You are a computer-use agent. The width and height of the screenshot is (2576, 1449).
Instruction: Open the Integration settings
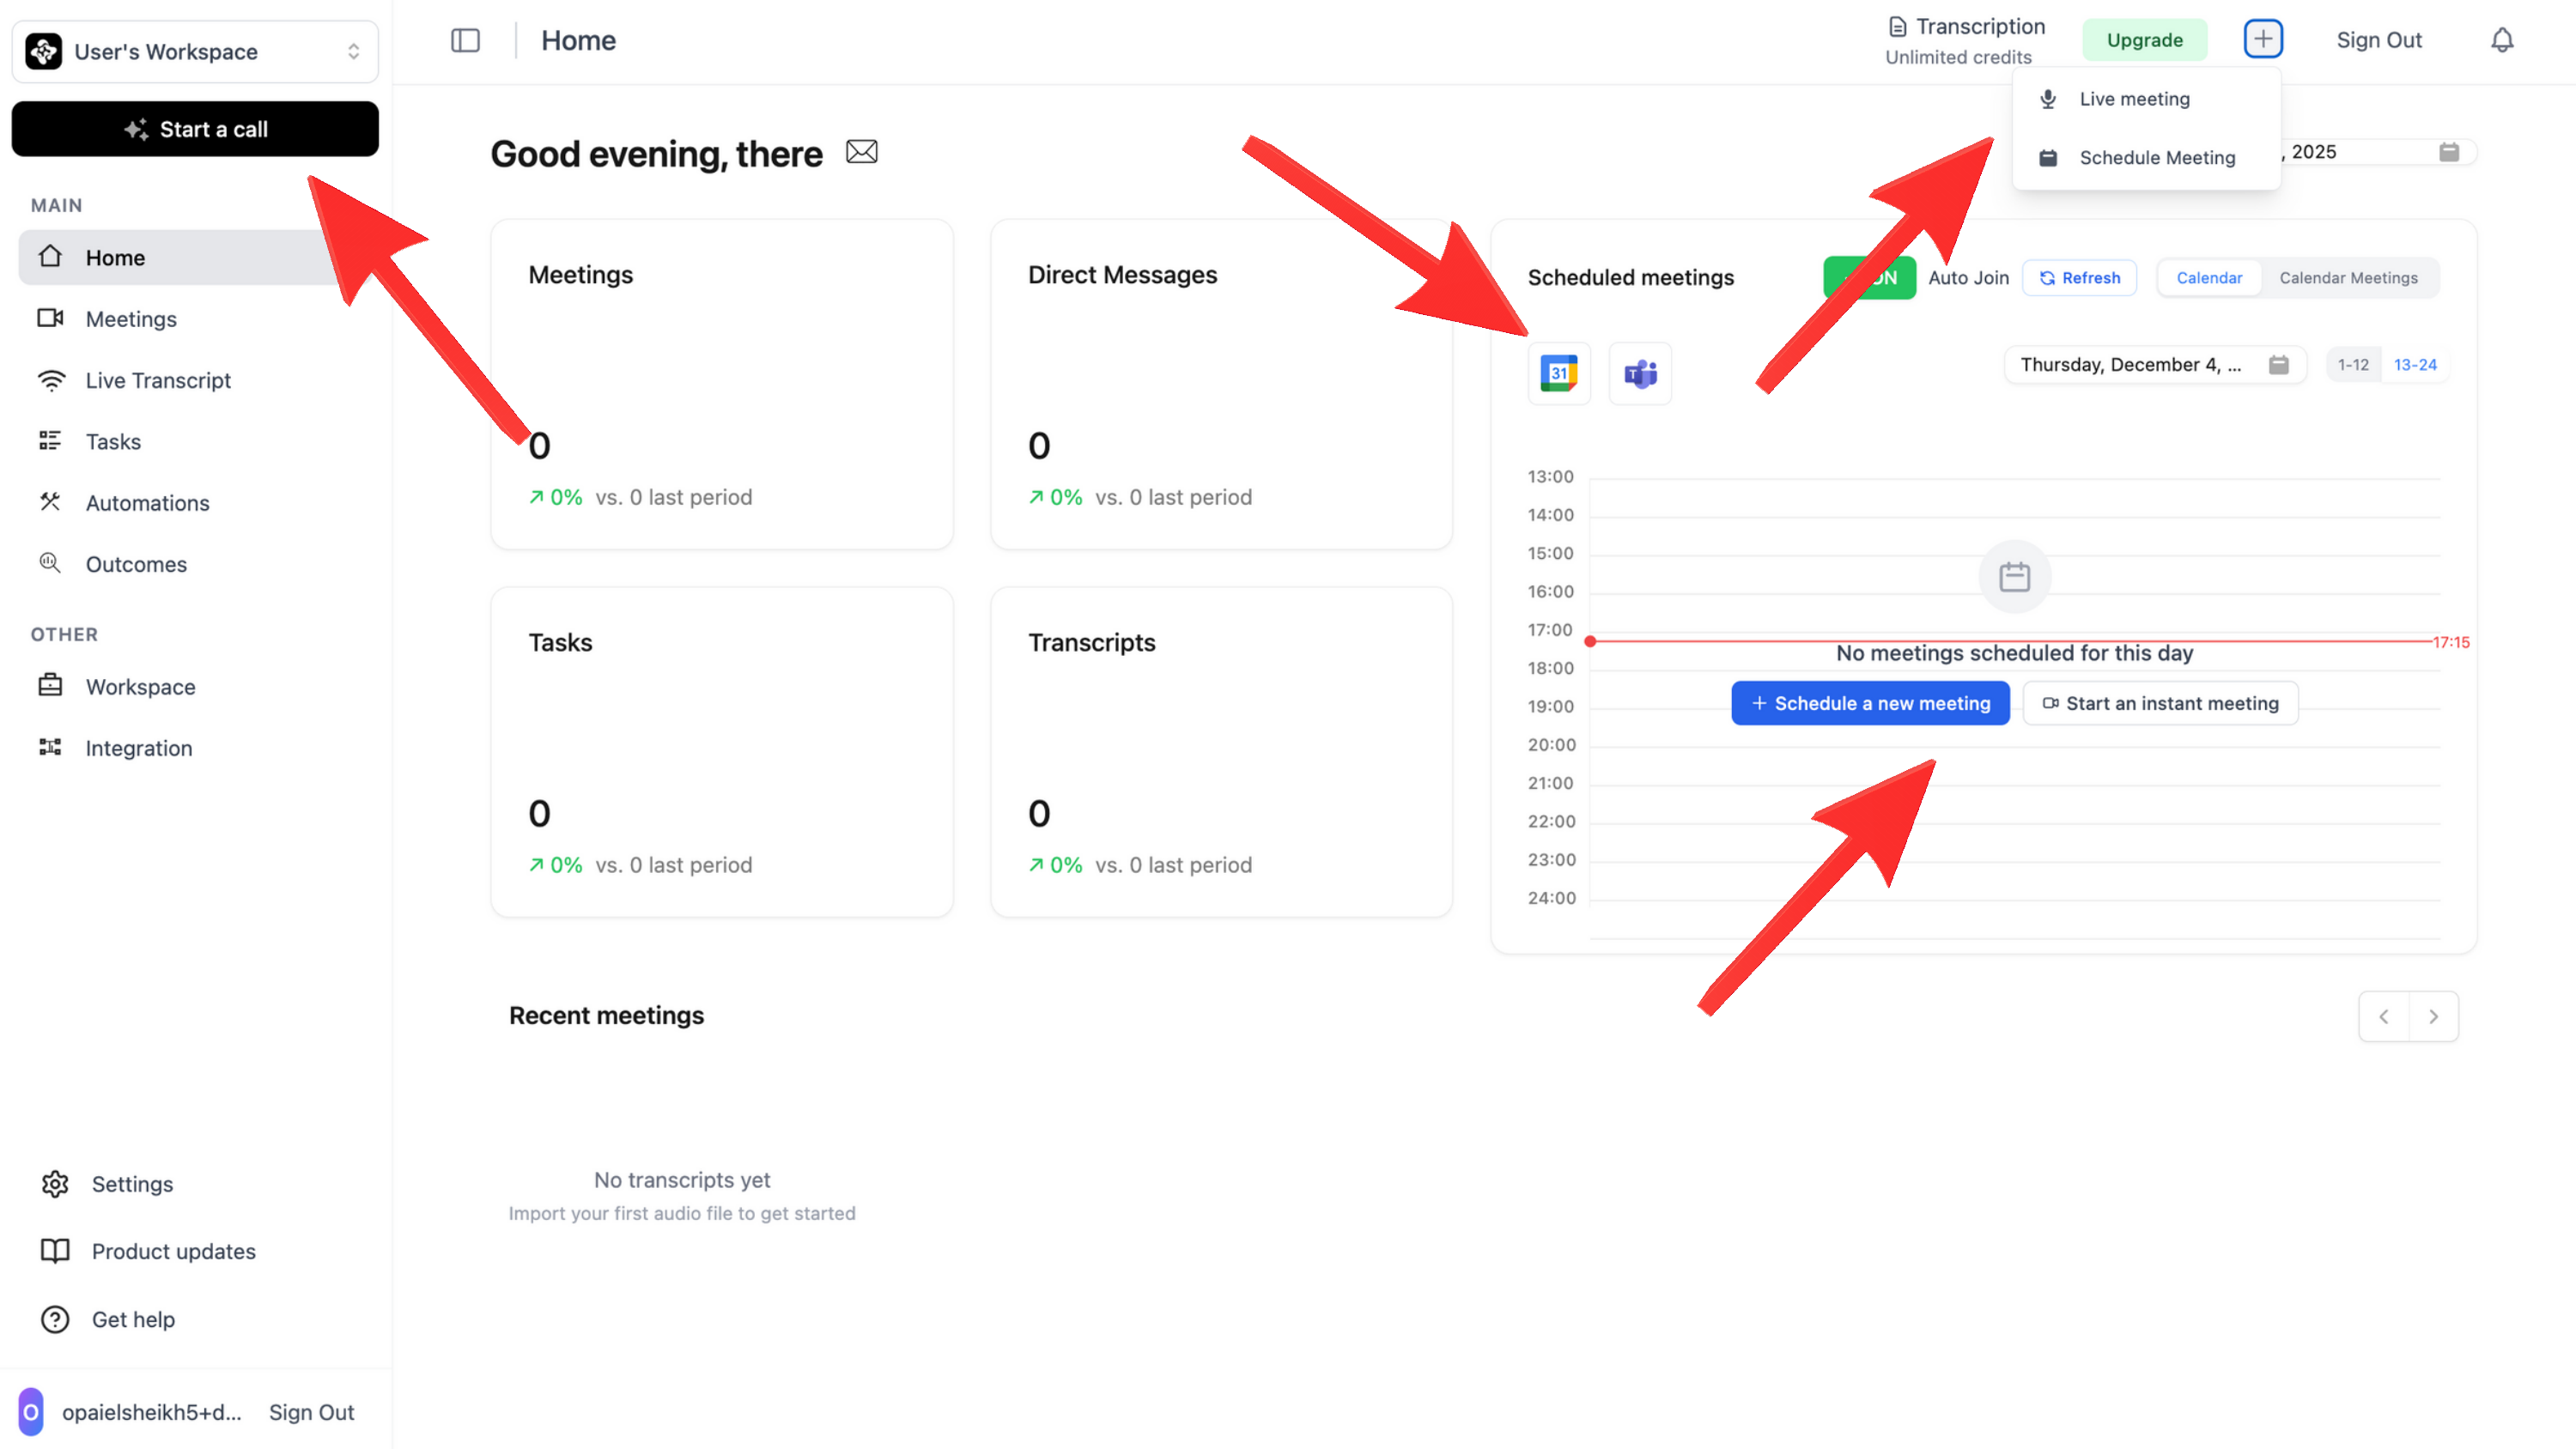138,747
